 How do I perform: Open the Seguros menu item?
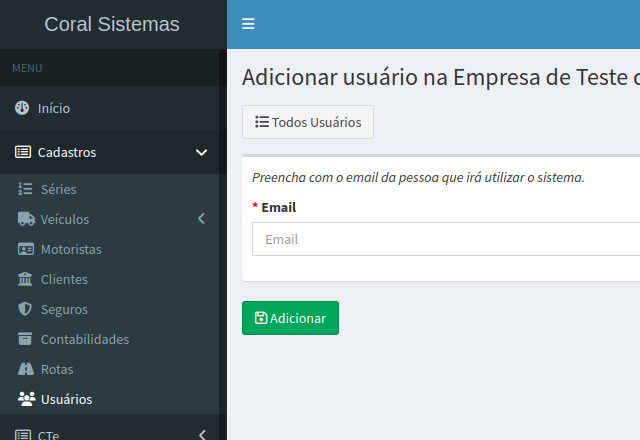tap(64, 309)
